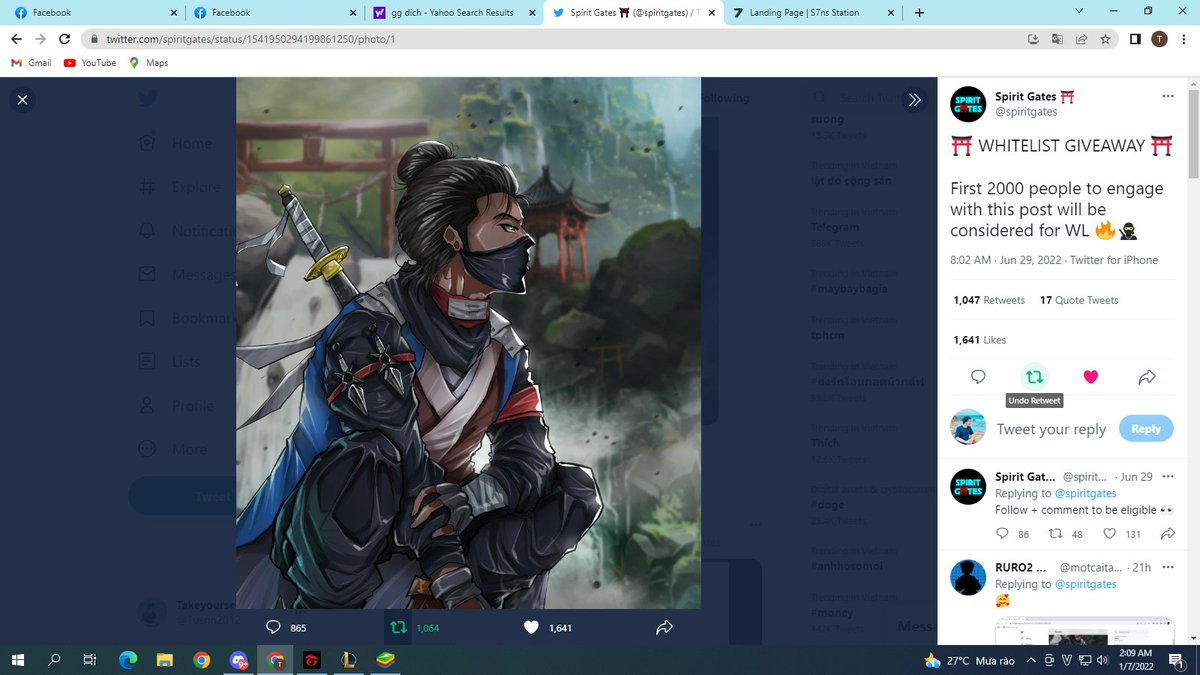Go back to previous page
1200x675 pixels.
click(x=16, y=39)
